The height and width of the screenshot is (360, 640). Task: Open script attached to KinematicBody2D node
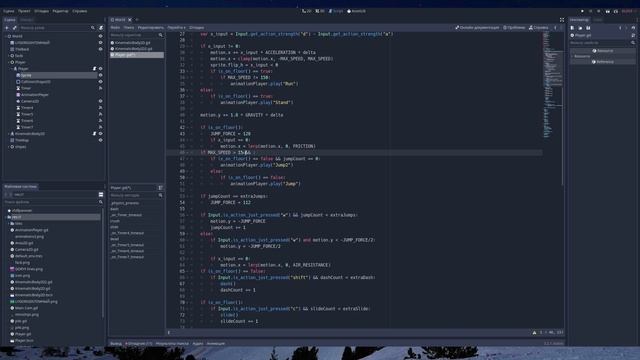(x=94, y=133)
